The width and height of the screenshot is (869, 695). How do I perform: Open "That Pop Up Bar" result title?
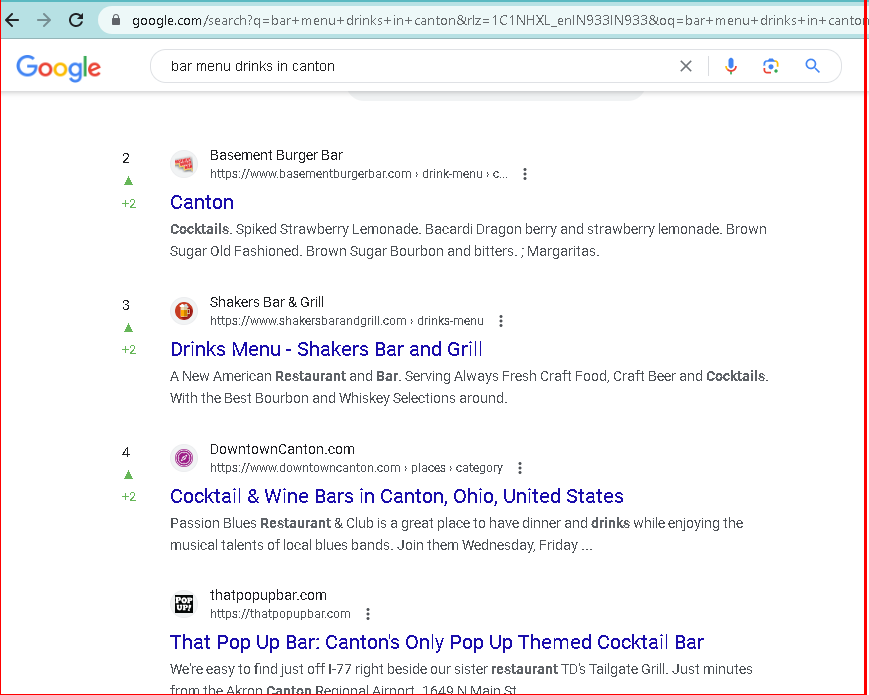click(x=436, y=642)
